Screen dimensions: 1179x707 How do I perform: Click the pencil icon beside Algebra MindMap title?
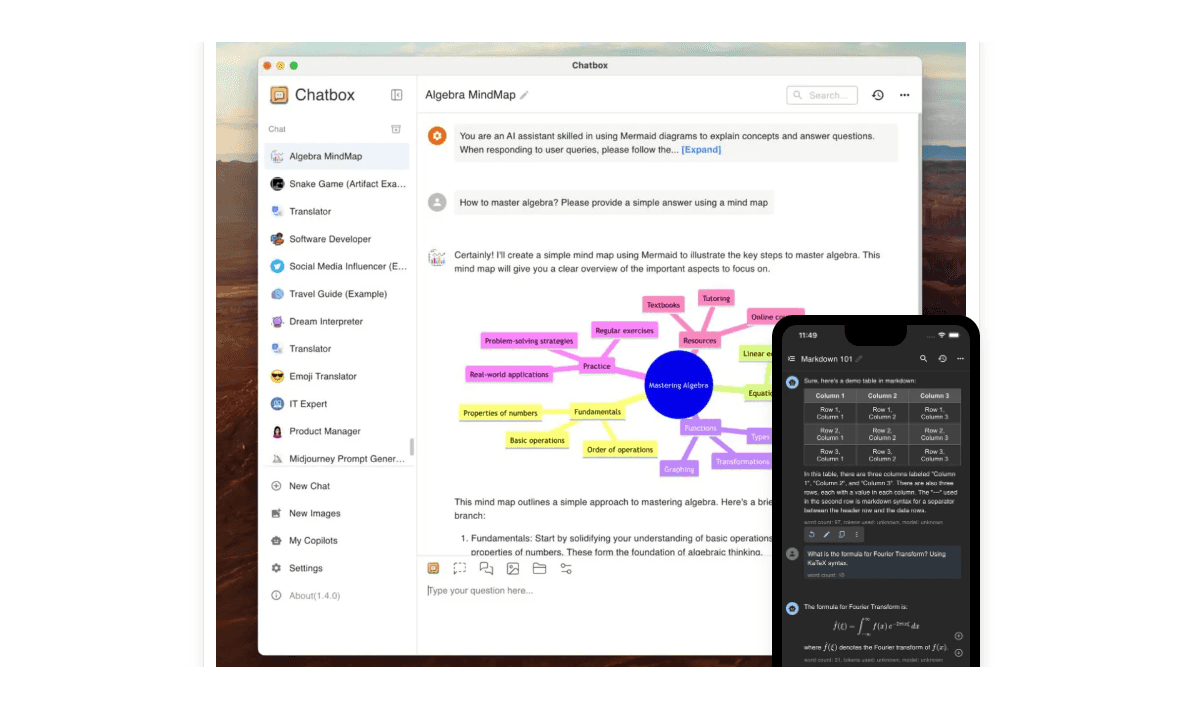tap(524, 95)
